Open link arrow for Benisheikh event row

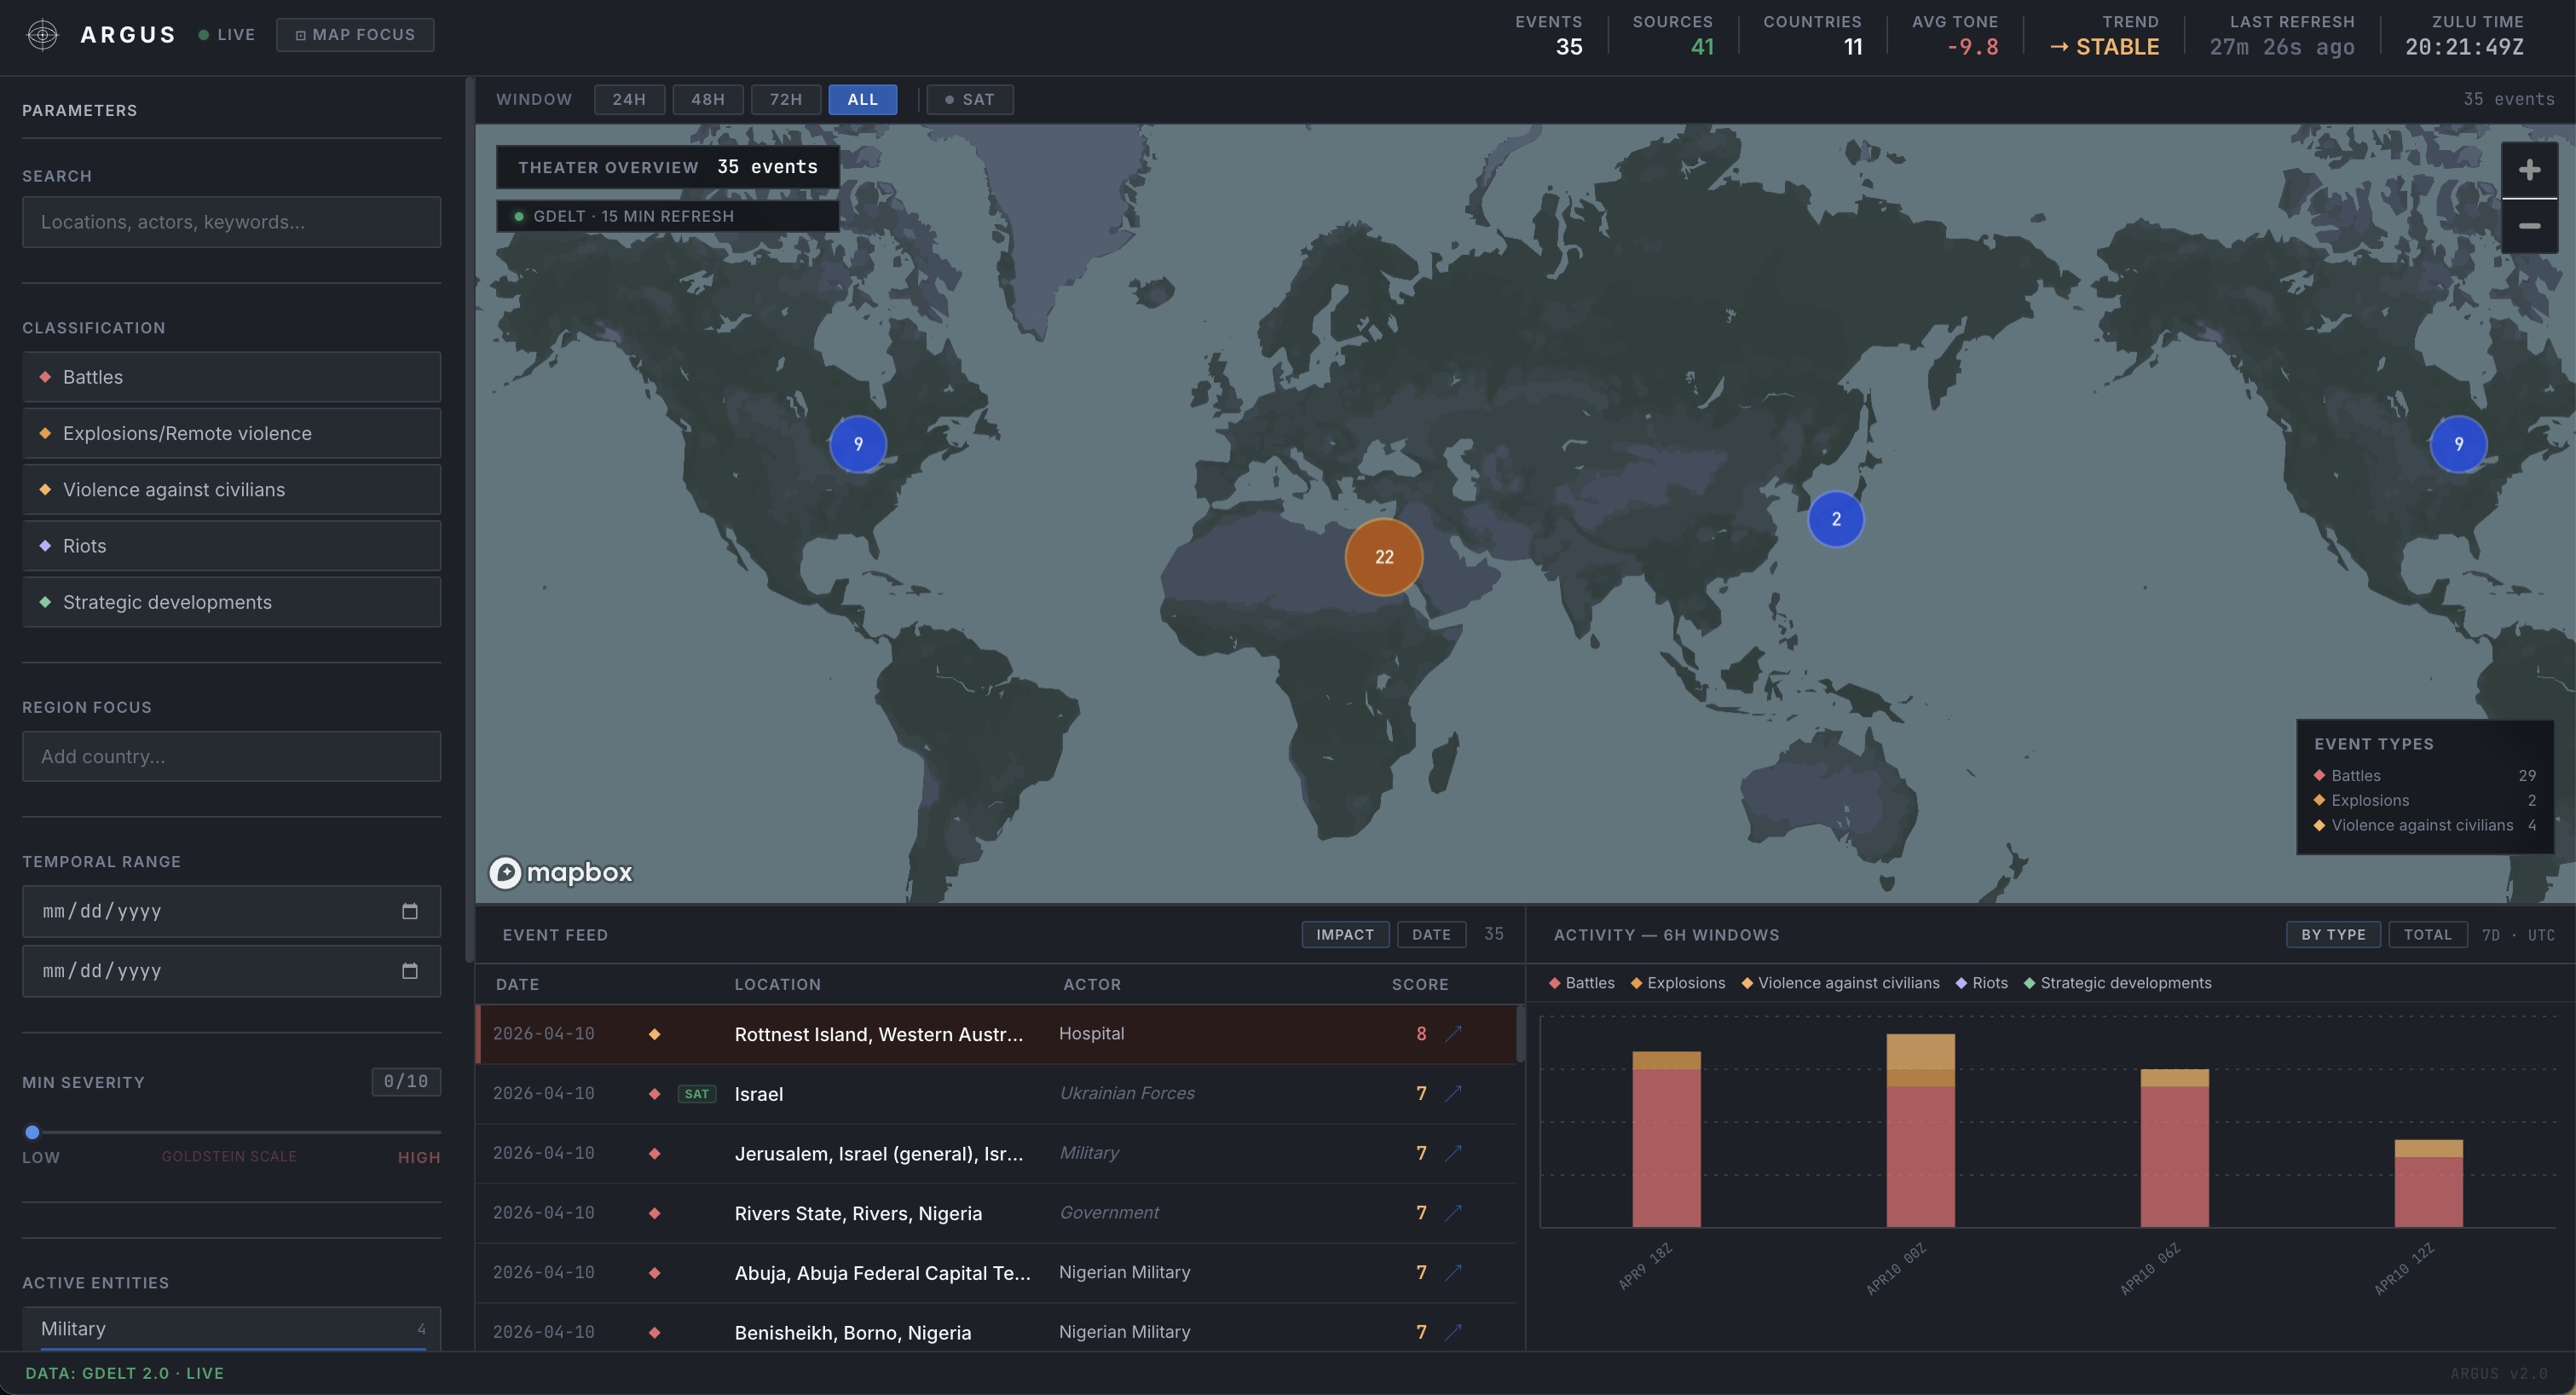coord(1453,1332)
